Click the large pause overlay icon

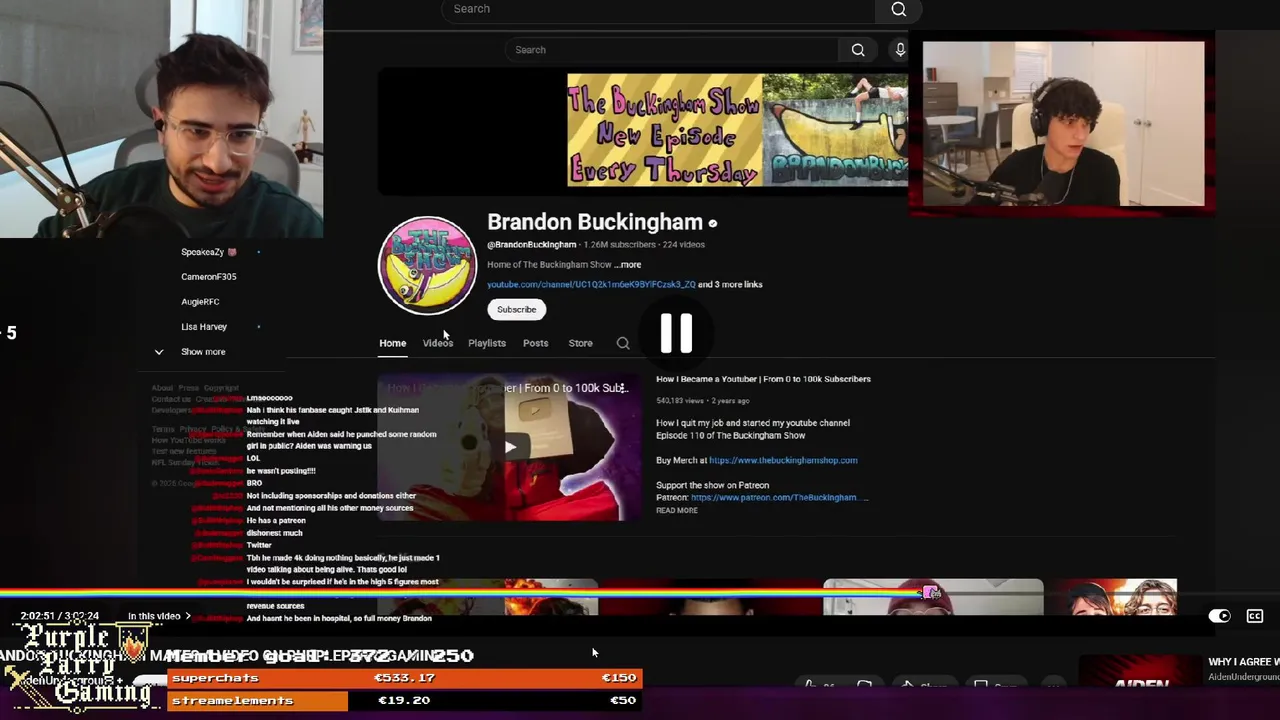point(676,333)
